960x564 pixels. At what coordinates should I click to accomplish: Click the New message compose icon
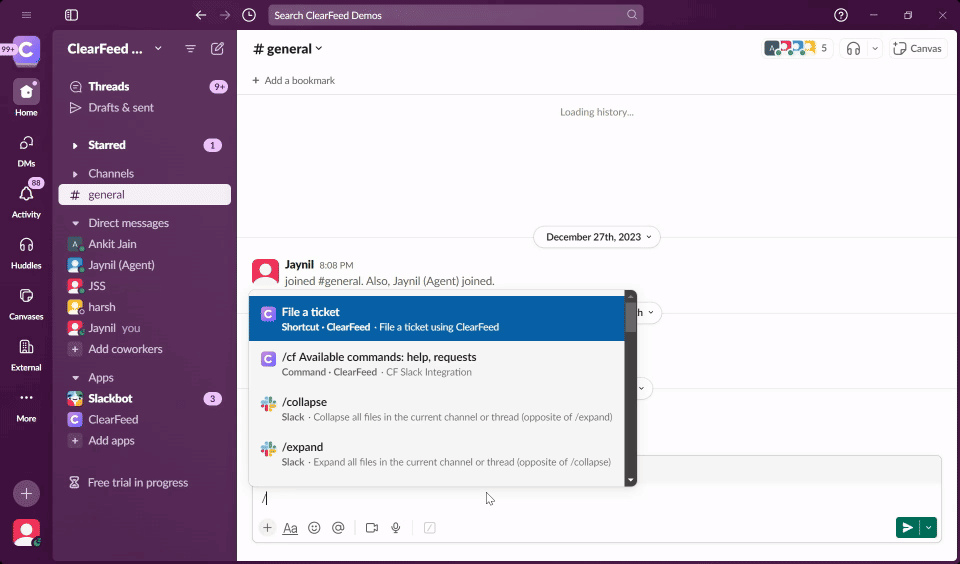click(x=217, y=49)
